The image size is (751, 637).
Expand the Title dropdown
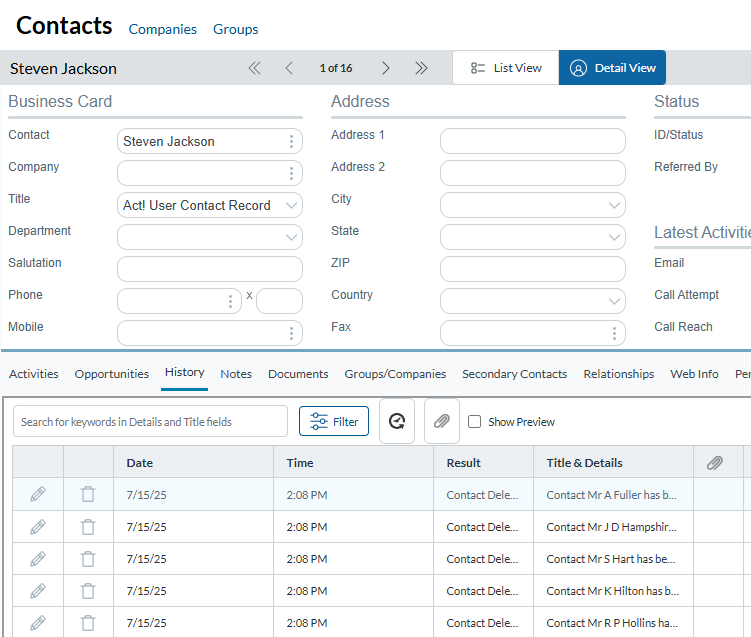[291, 205]
